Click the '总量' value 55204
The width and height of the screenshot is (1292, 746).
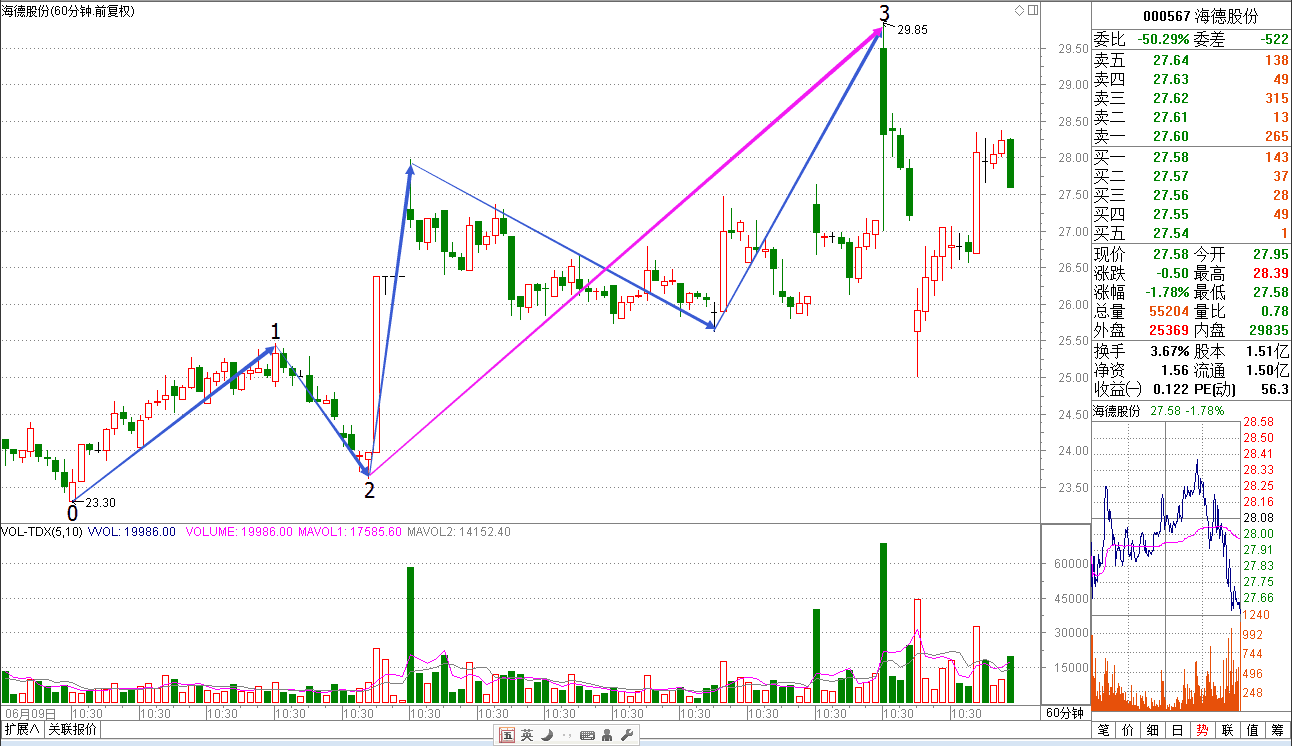1168,311
